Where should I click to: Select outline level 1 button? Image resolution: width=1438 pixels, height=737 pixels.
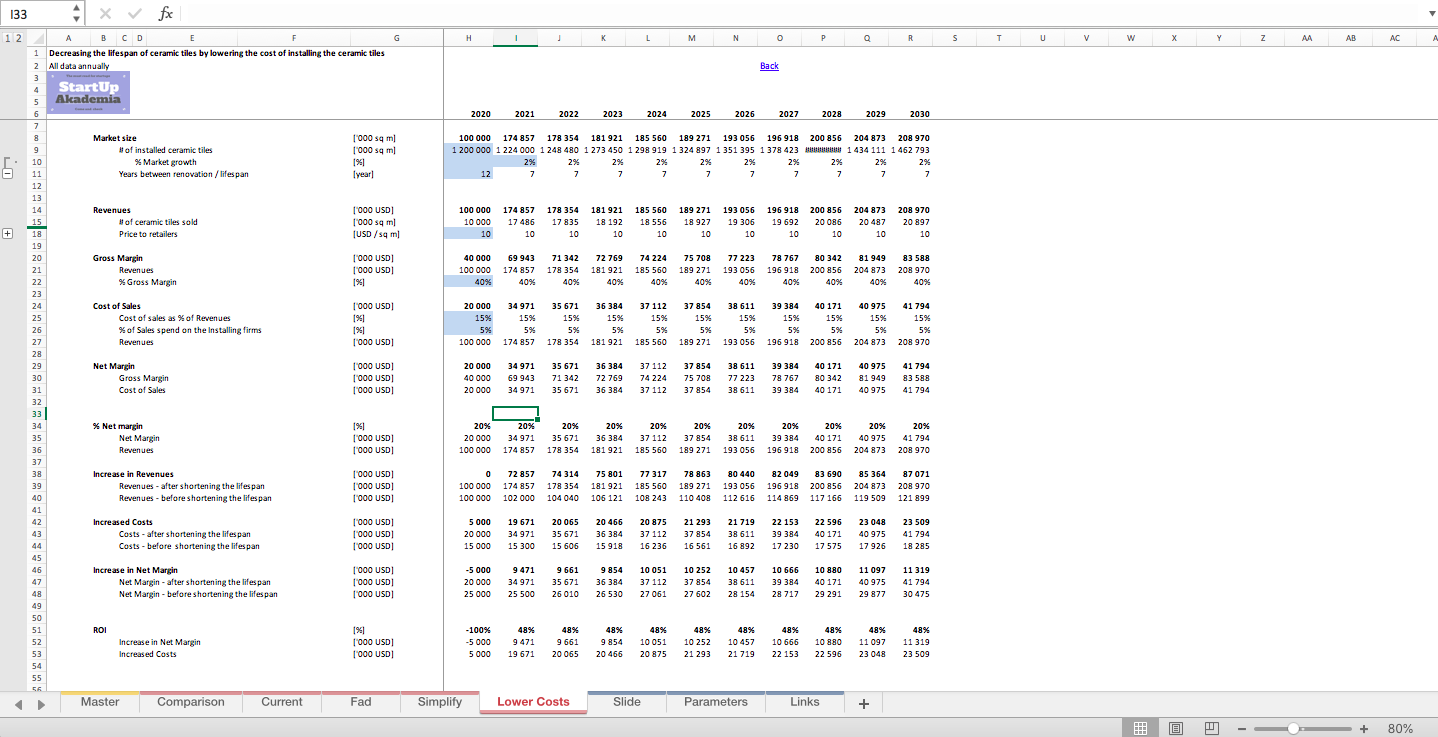(x=7, y=37)
